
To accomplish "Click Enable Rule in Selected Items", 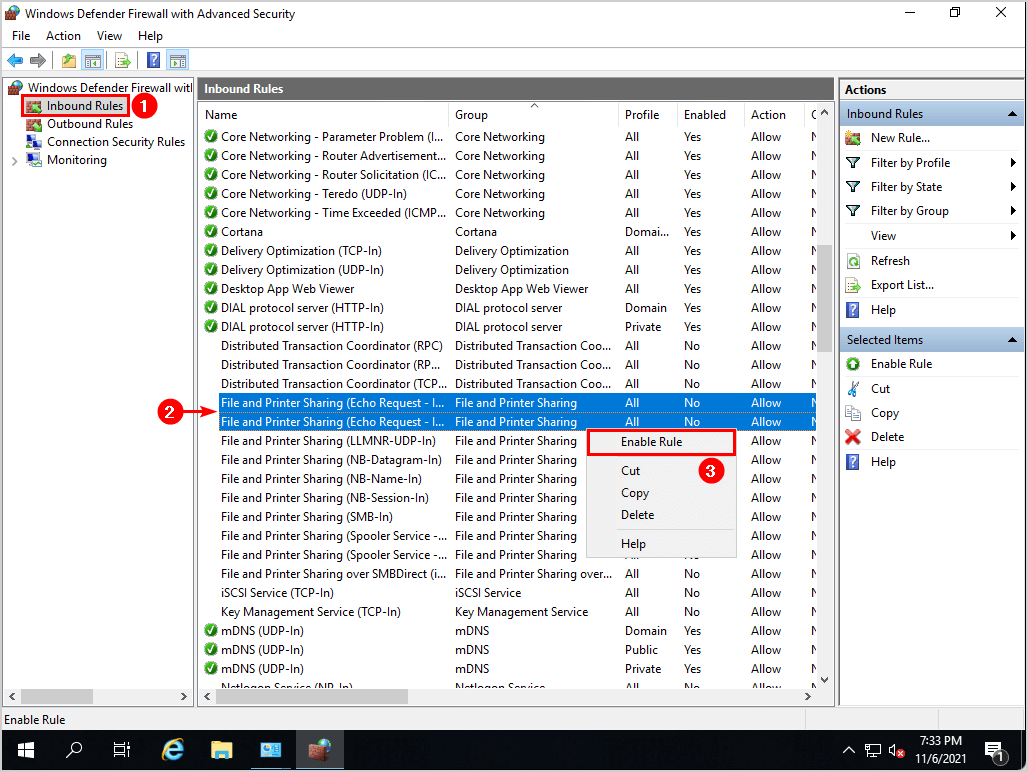I will pyautogui.click(x=901, y=364).
